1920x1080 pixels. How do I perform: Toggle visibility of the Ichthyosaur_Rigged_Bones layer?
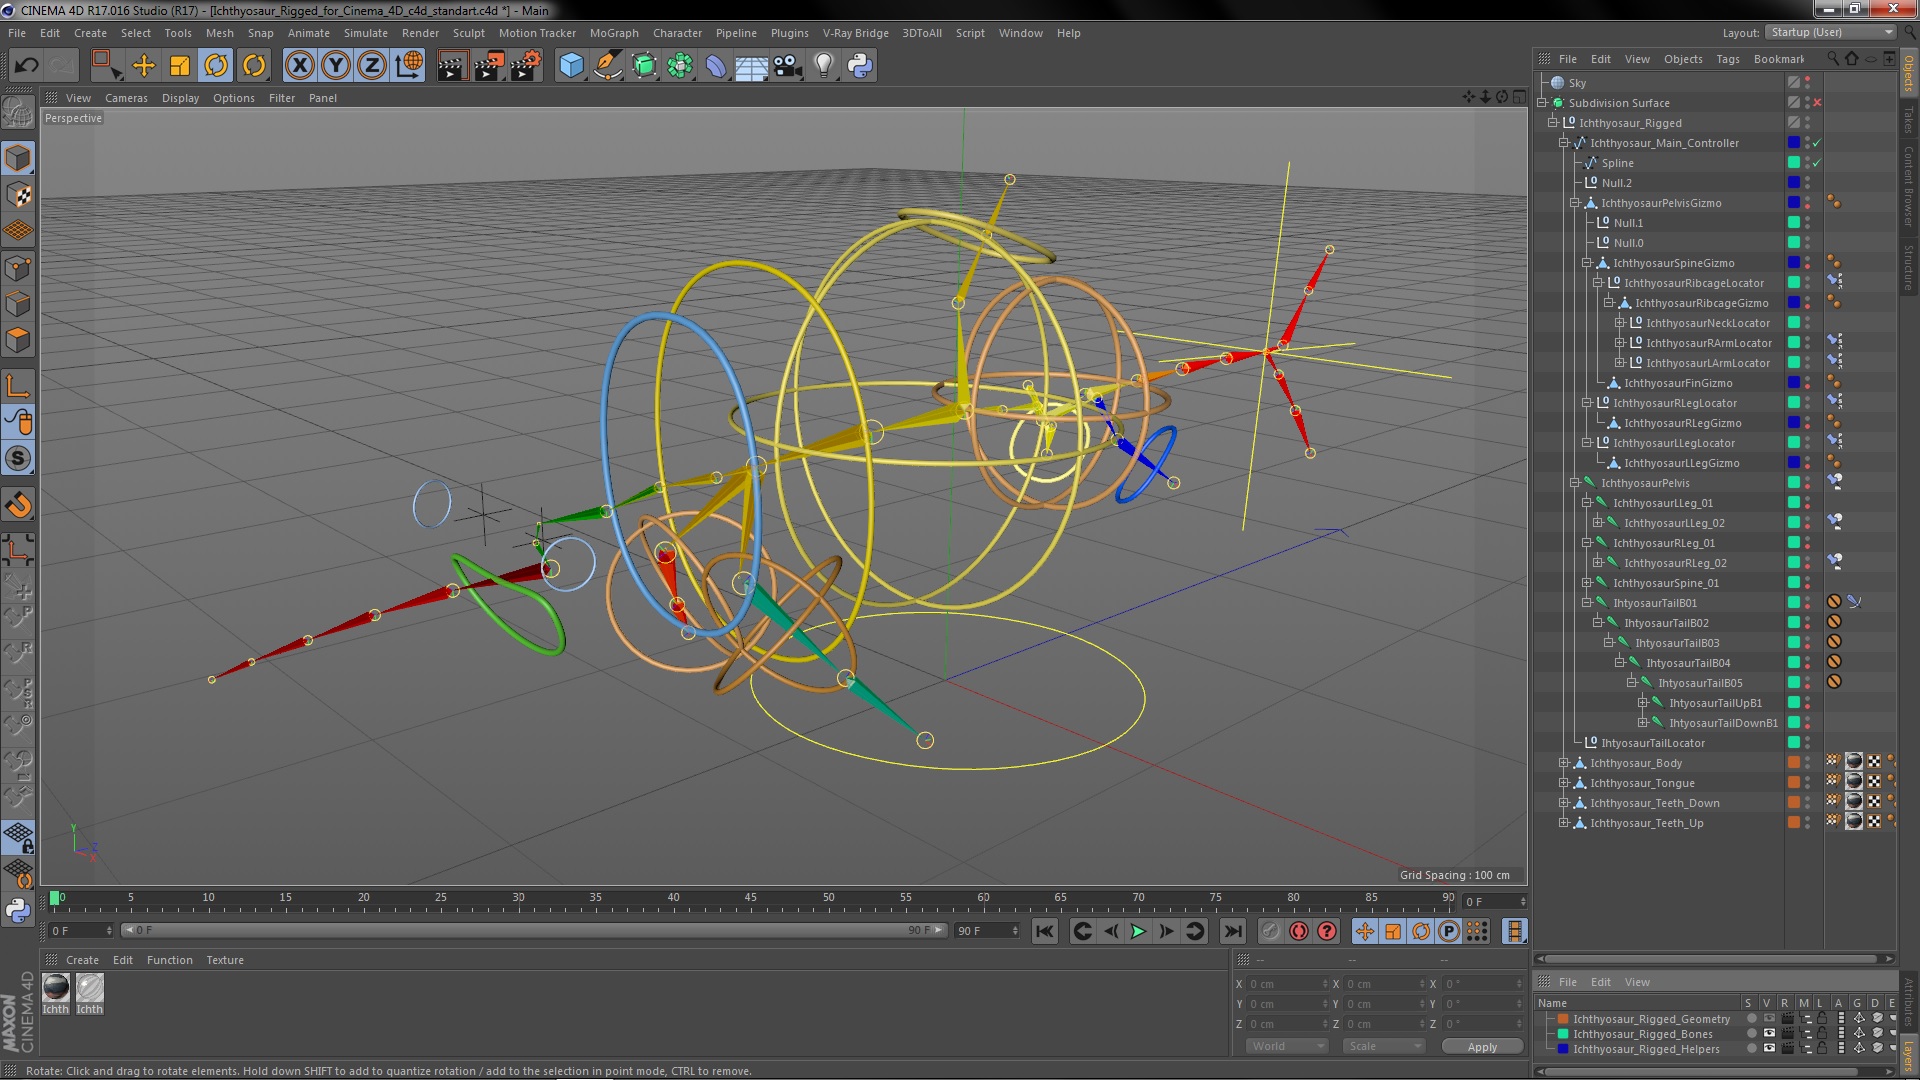click(1768, 1034)
